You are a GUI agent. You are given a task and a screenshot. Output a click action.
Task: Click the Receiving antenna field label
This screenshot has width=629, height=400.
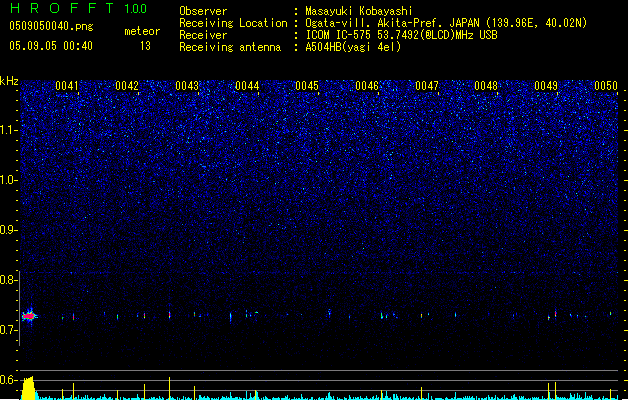point(230,47)
